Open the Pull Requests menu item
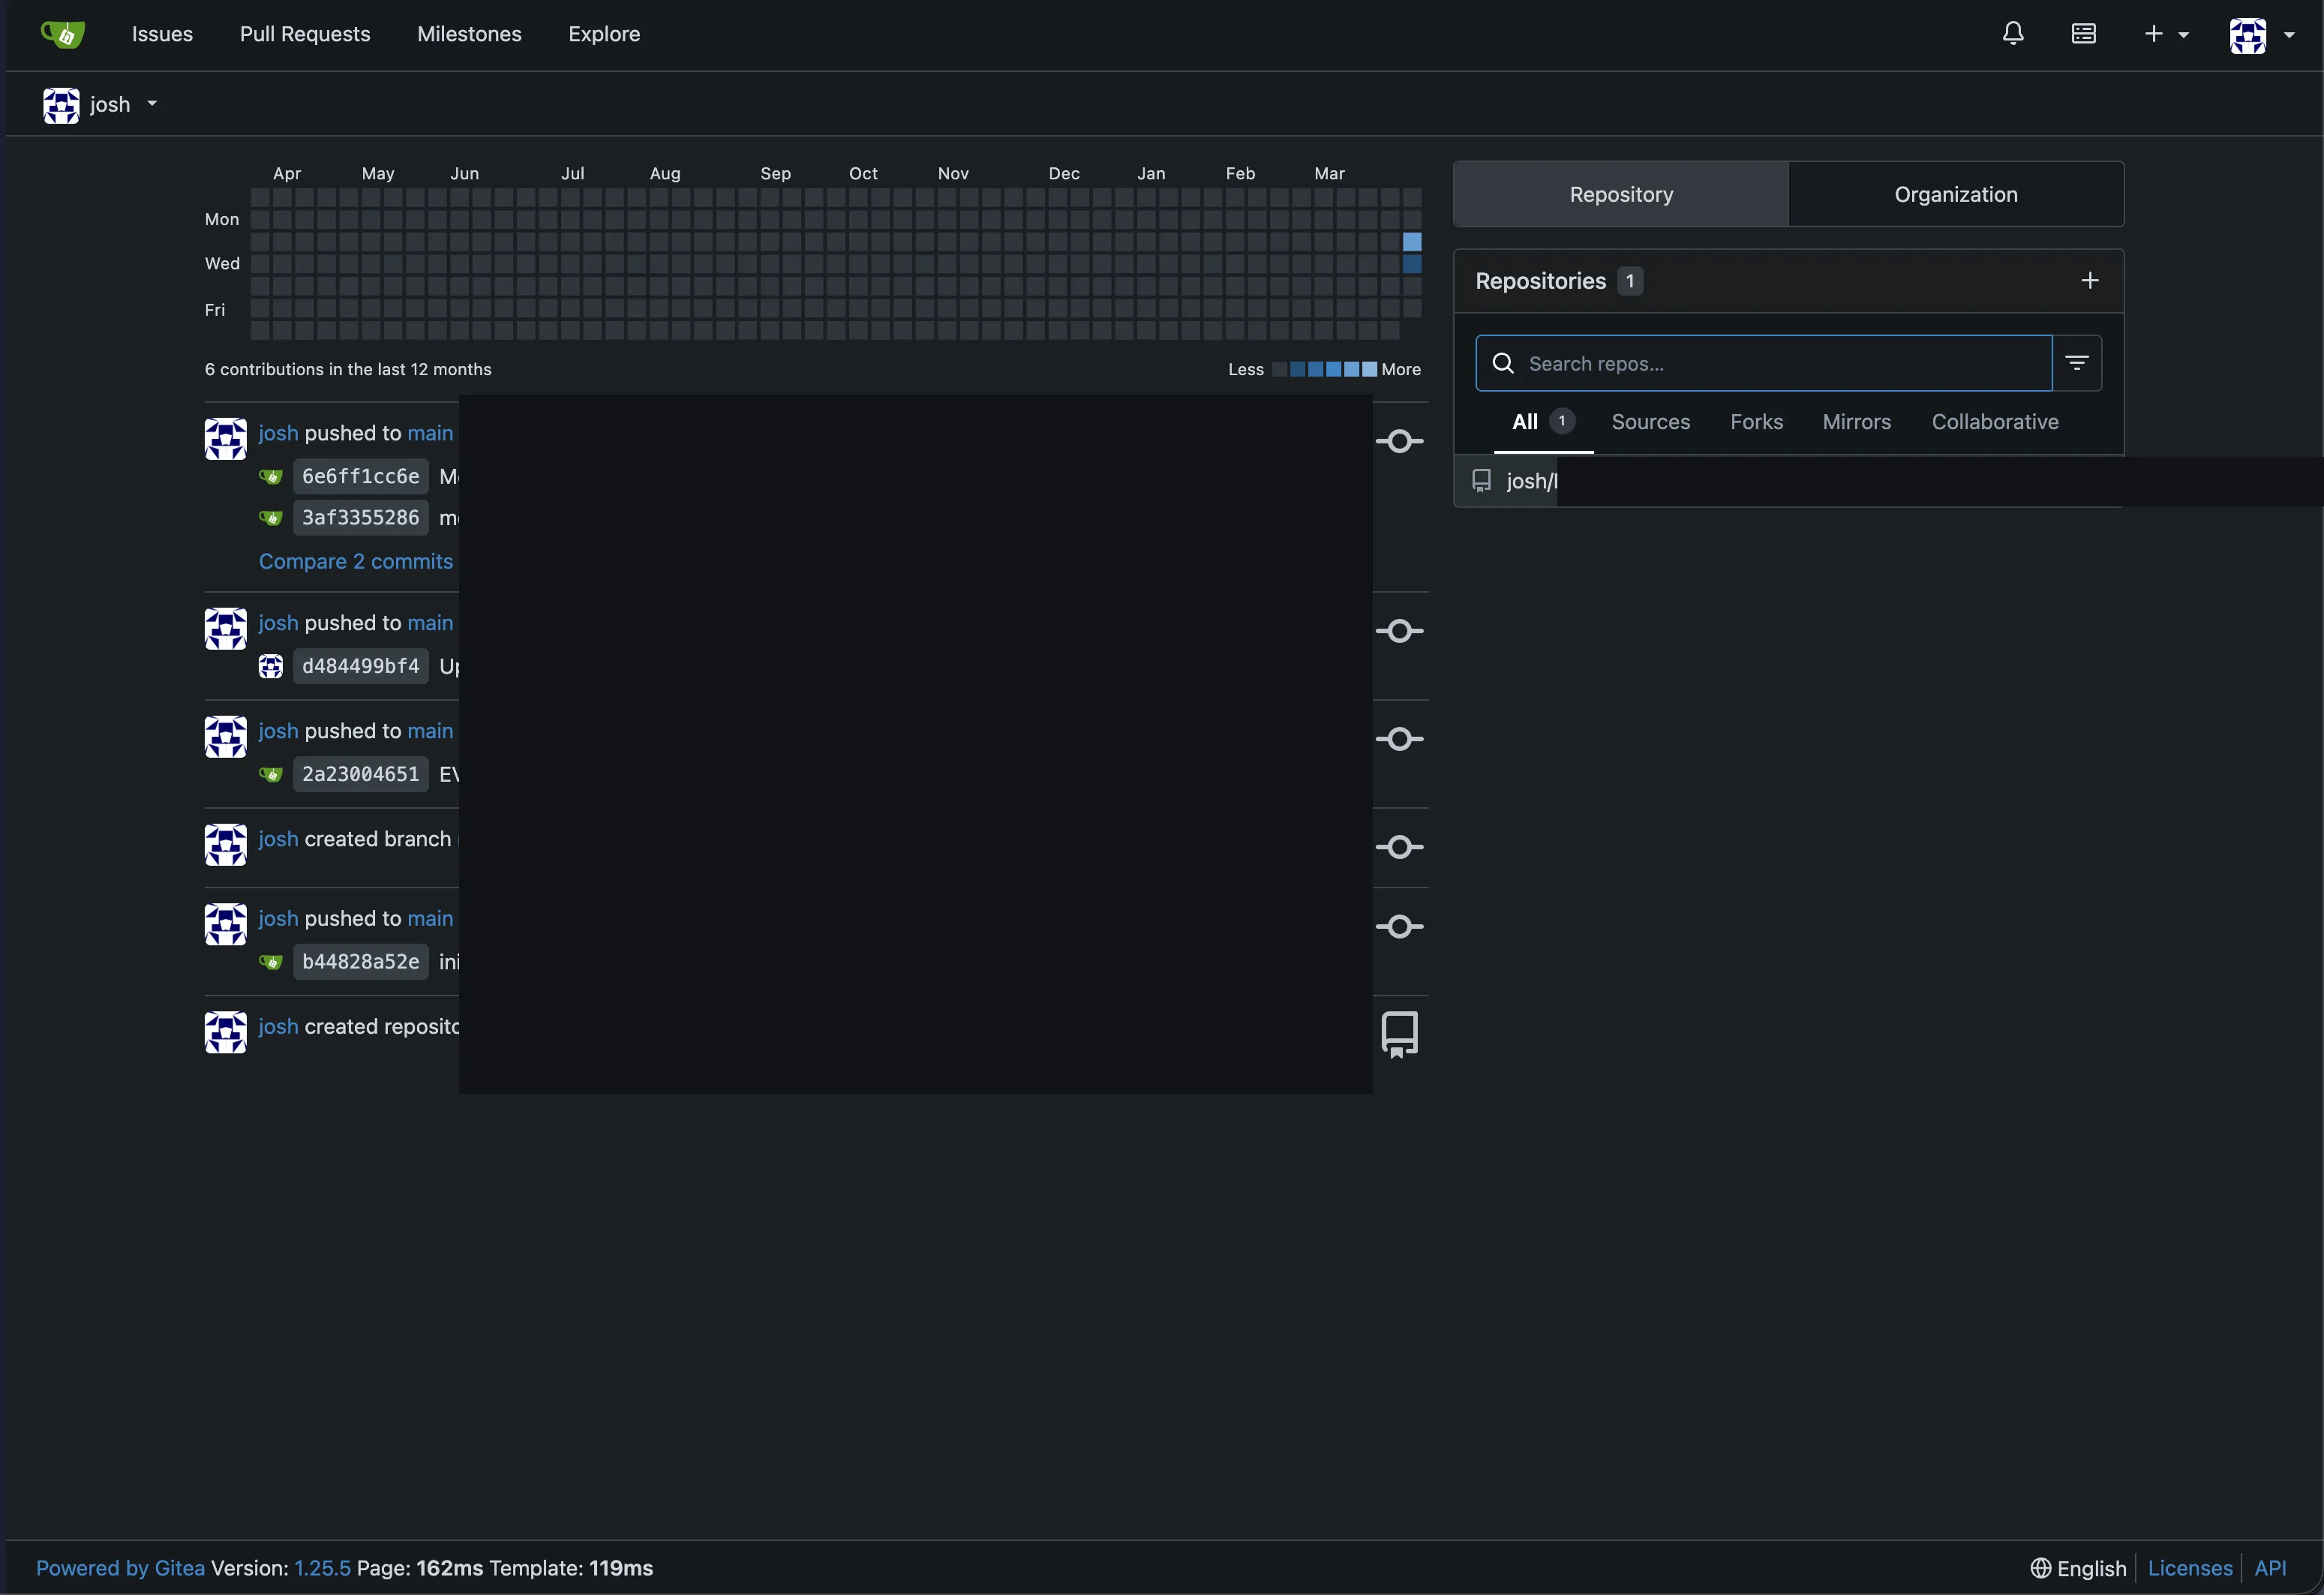The image size is (2324, 1595). tap(305, 34)
